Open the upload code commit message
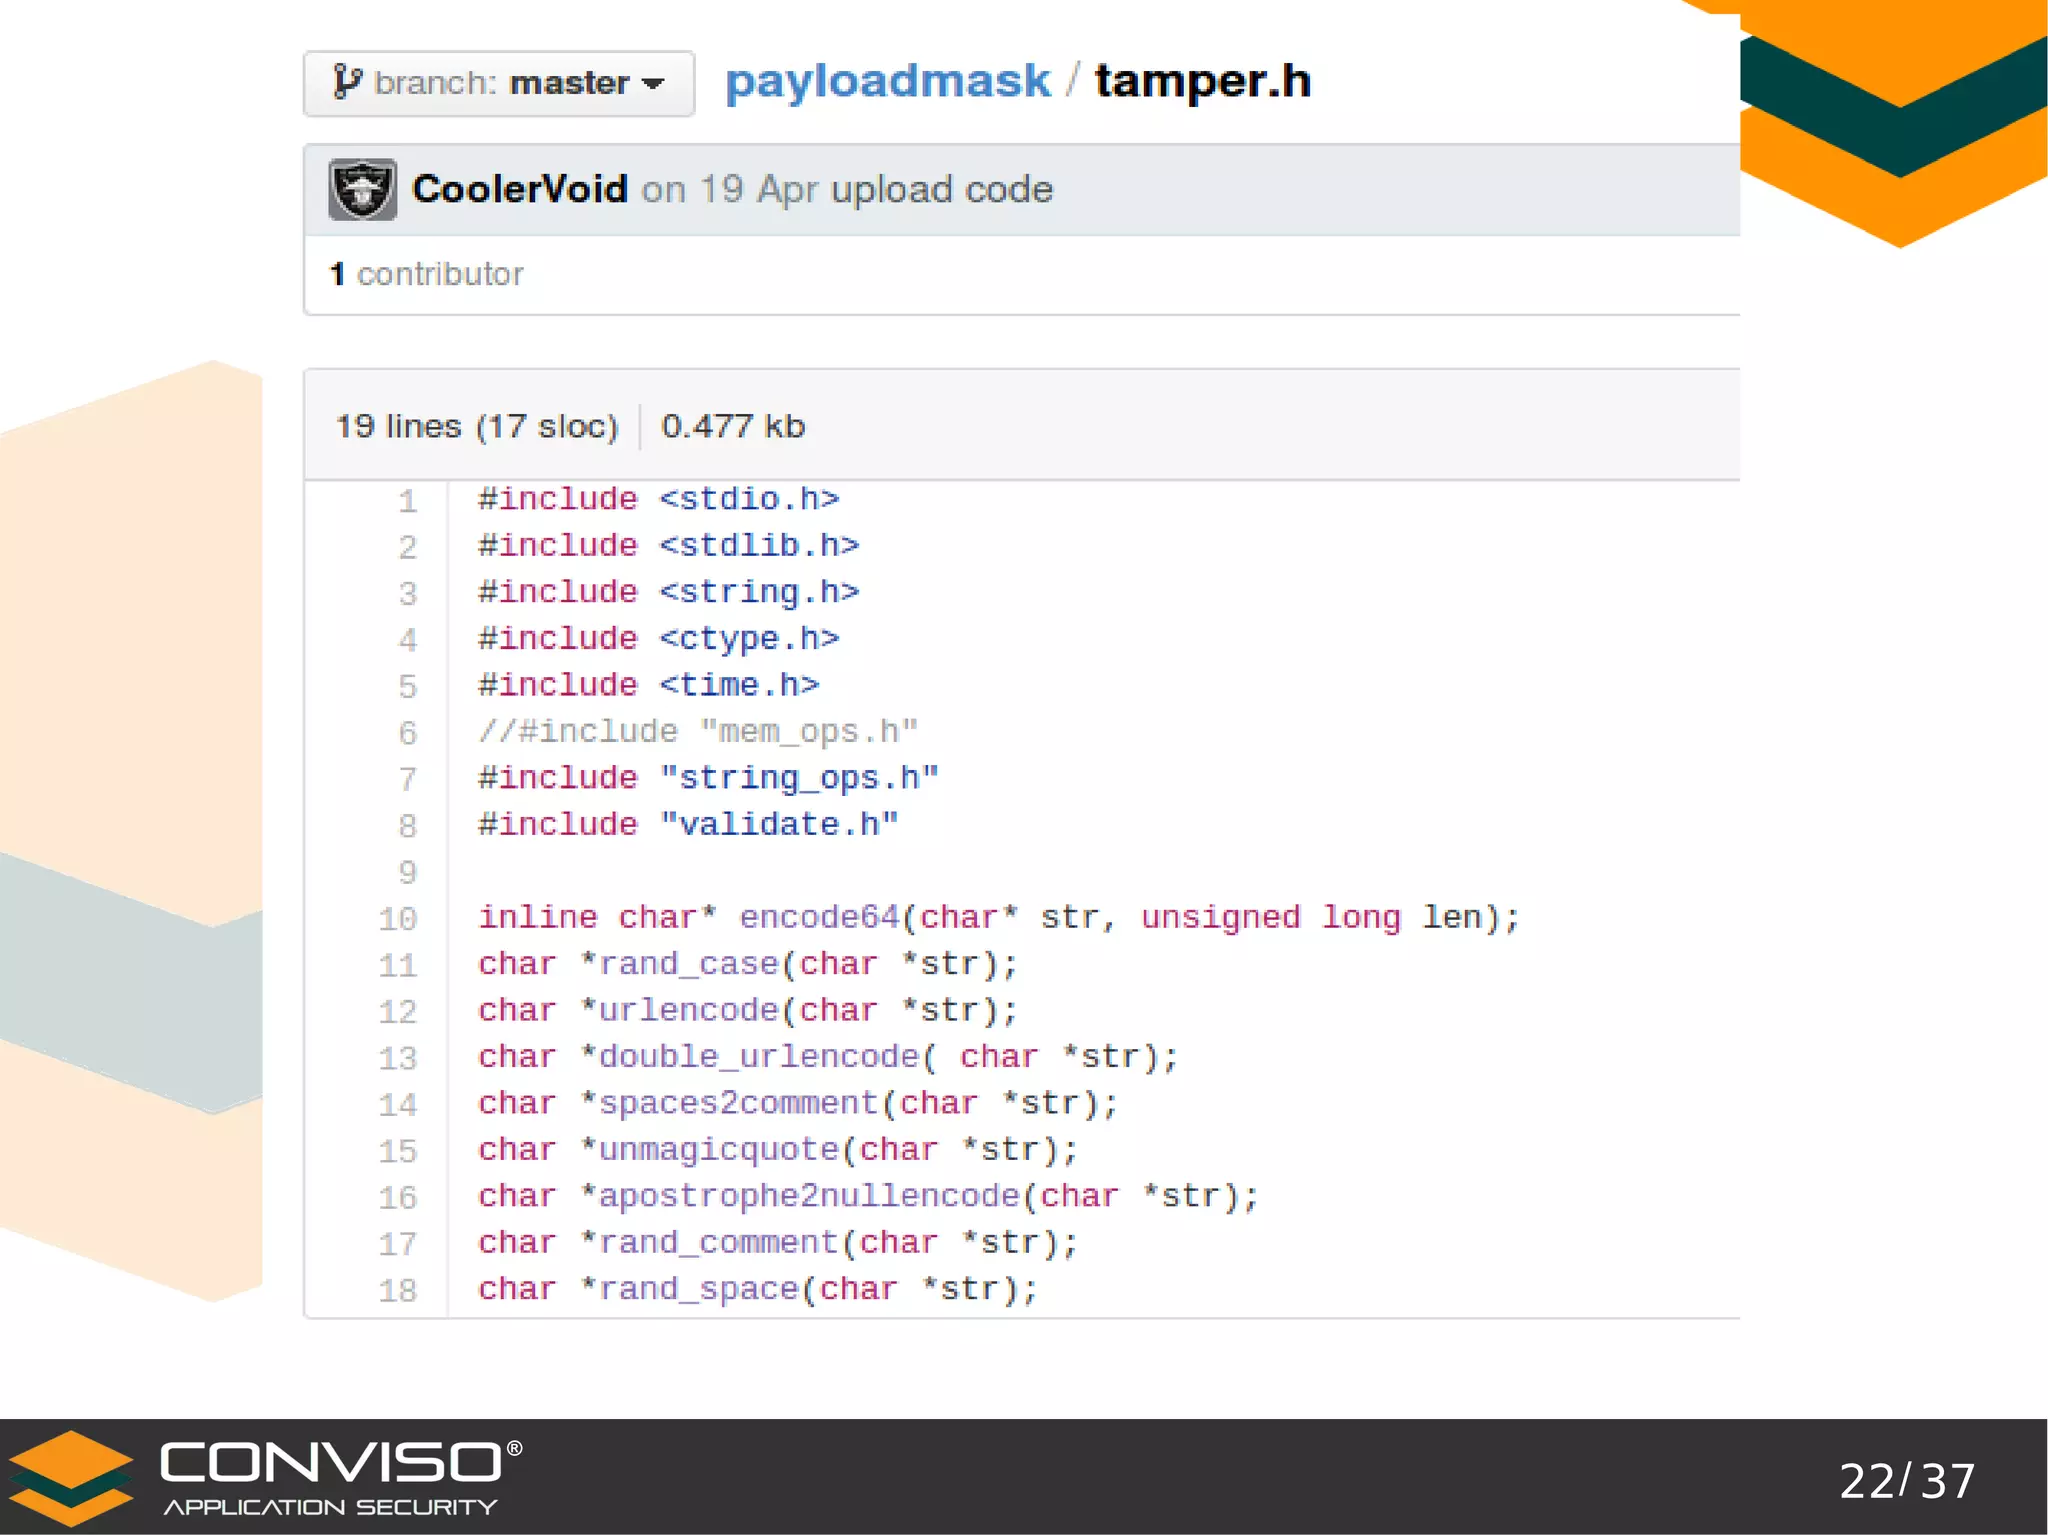This screenshot has width=2048, height=1535. (941, 189)
